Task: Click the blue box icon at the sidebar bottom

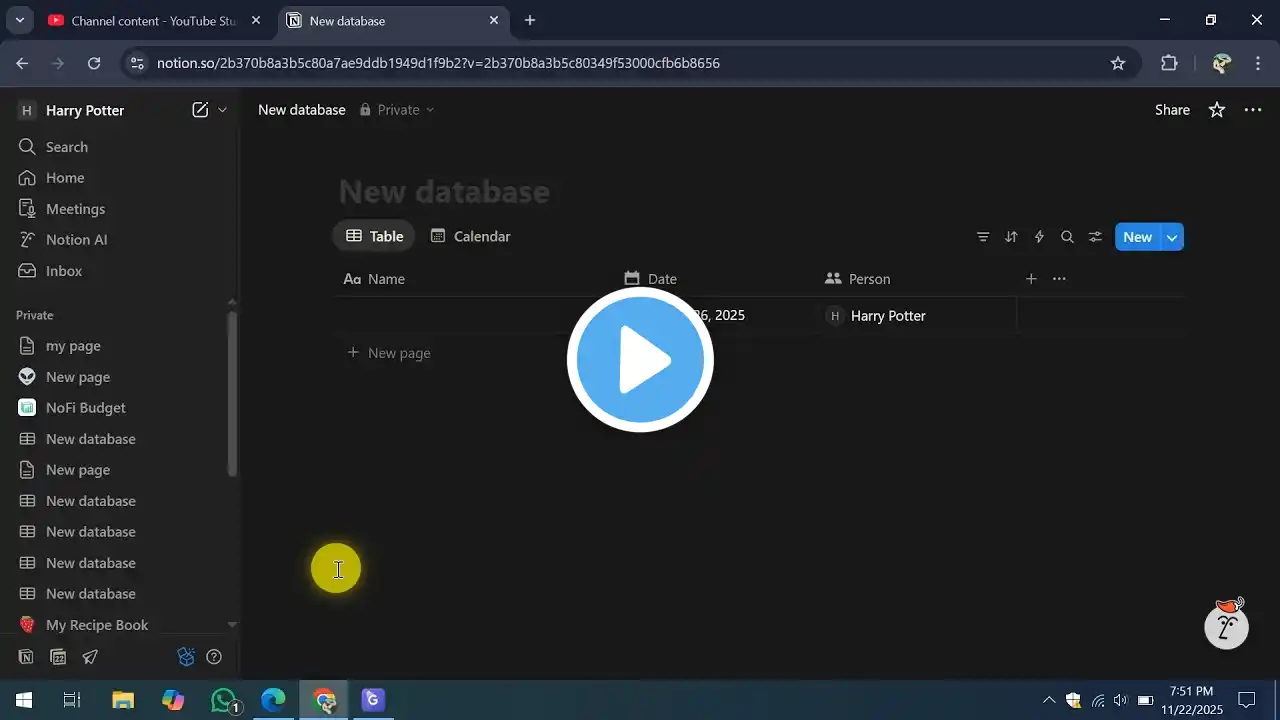Action: (186, 657)
